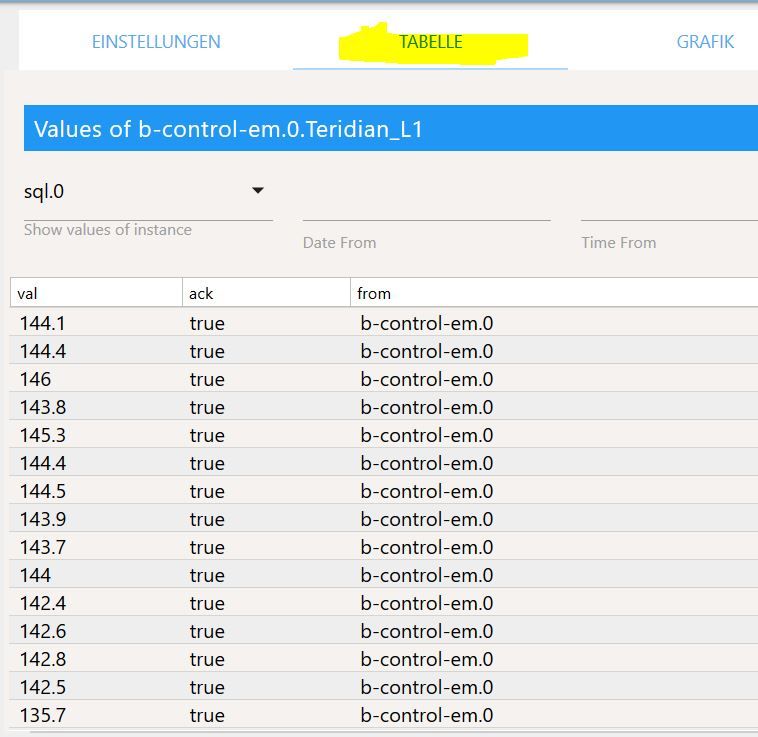This screenshot has width=758, height=737.
Task: Select the value 144 cell
Action: tap(35, 576)
